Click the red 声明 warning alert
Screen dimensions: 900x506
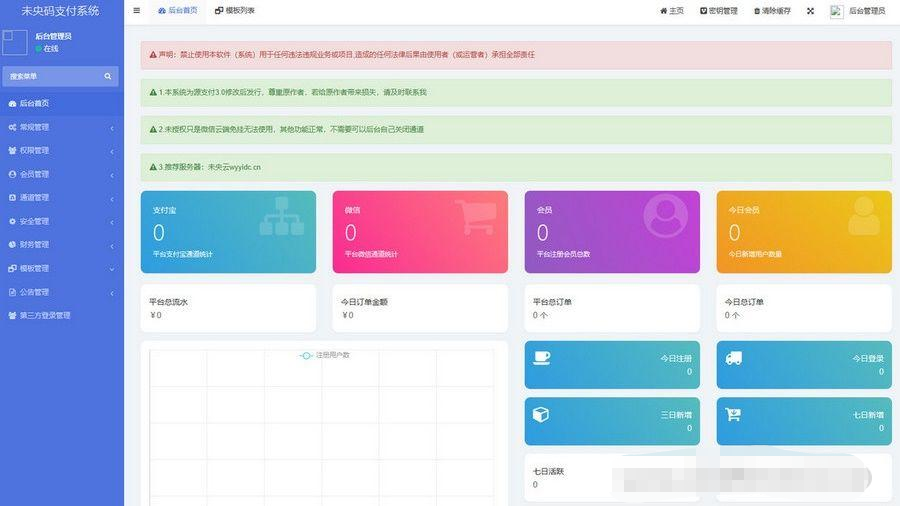click(x=516, y=55)
